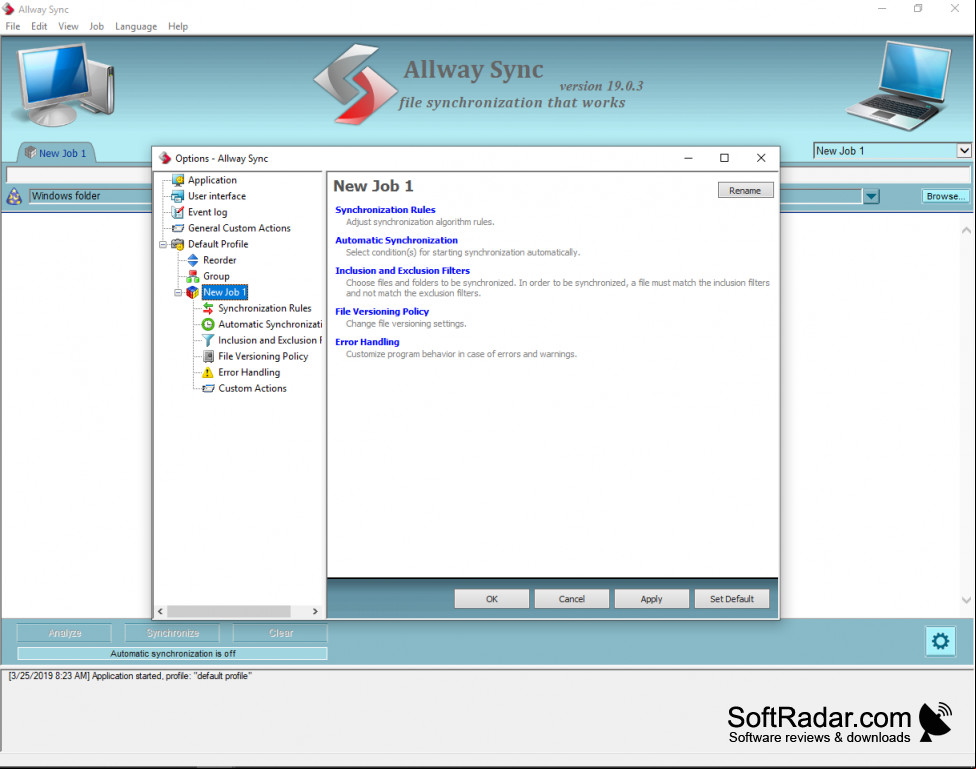Open the Inclusion and Exclusion Filters link
The image size is (976, 769).
pyautogui.click(x=403, y=271)
